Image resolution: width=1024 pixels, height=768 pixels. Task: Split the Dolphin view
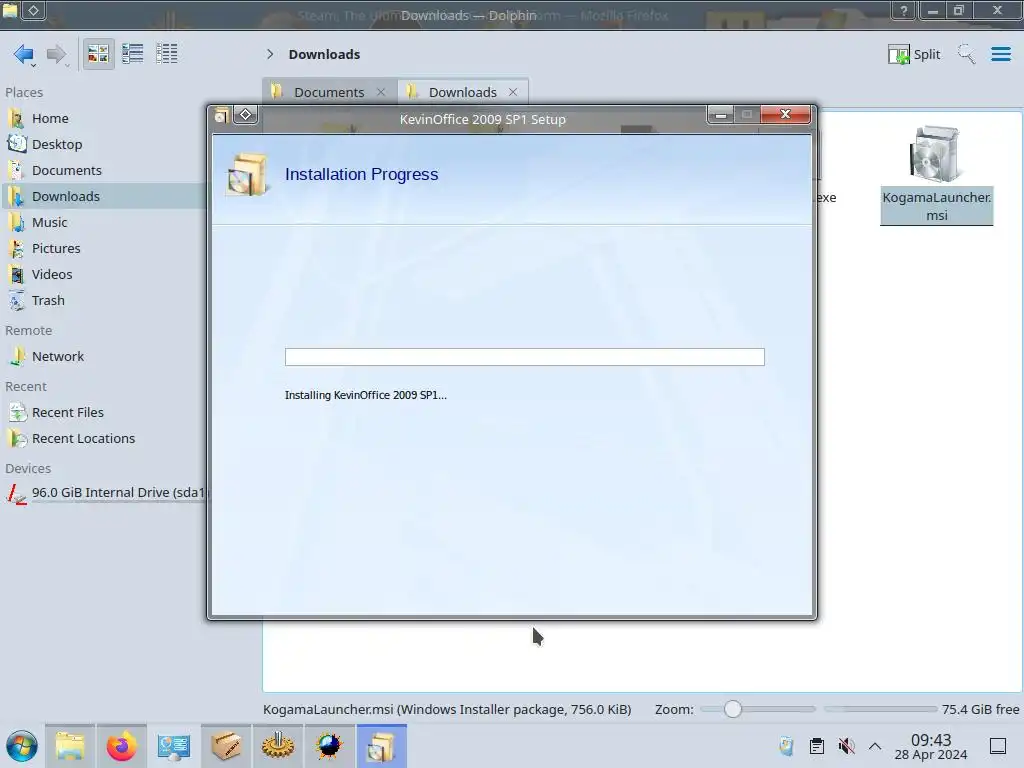pyautogui.click(x=914, y=54)
